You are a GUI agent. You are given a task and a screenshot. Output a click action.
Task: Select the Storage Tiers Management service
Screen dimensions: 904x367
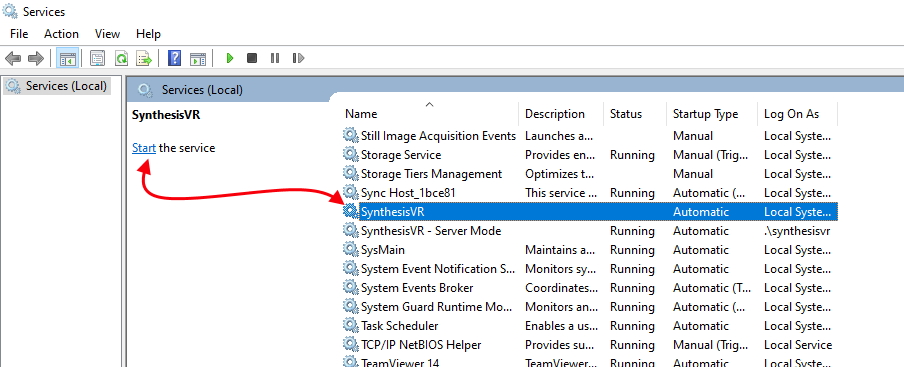pyautogui.click(x=431, y=173)
